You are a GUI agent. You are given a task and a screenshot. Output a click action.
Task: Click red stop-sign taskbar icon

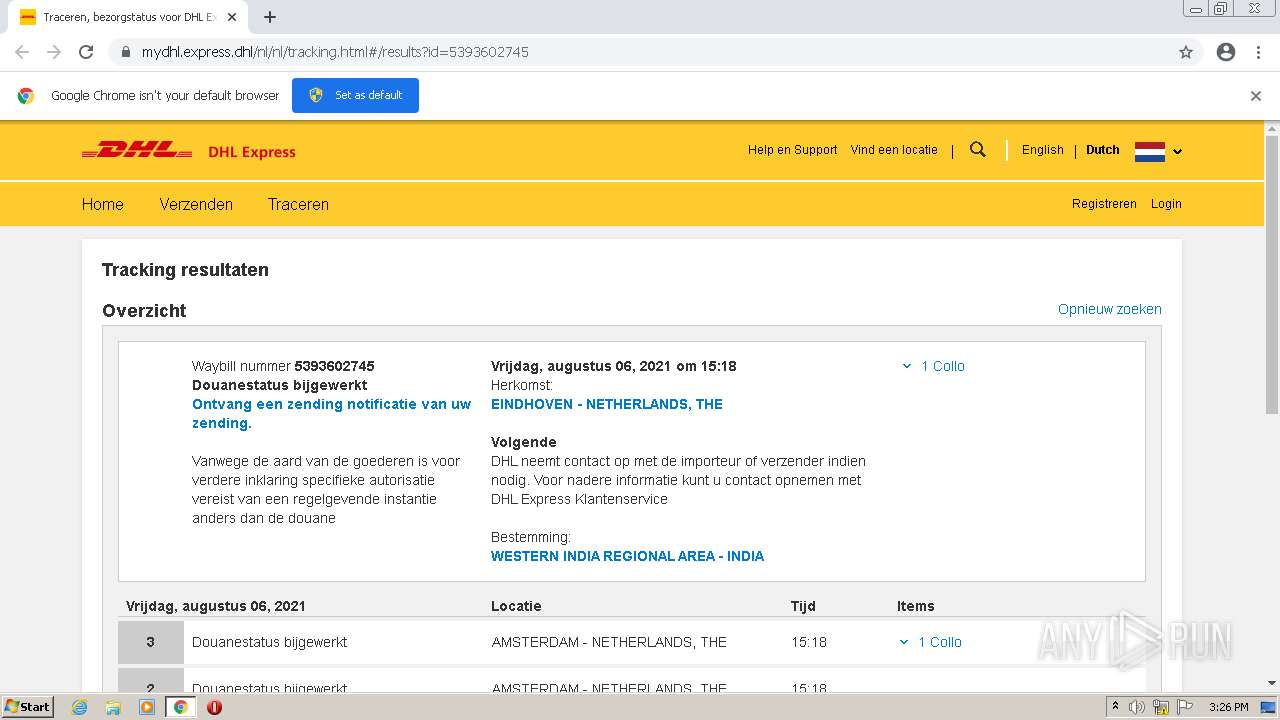214,707
